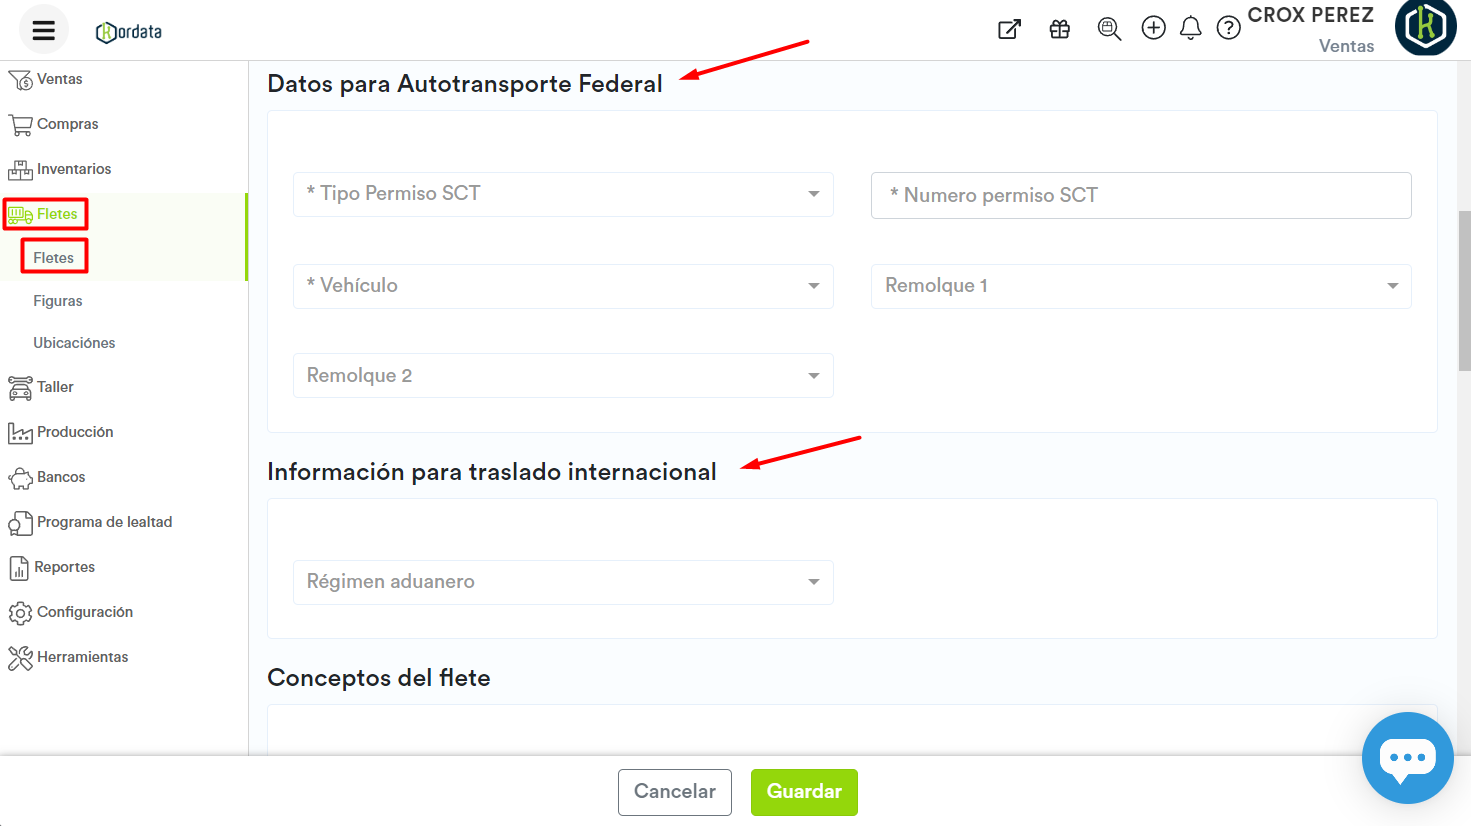Click the user profile avatar
The image size is (1471, 826).
(x=1425, y=27)
